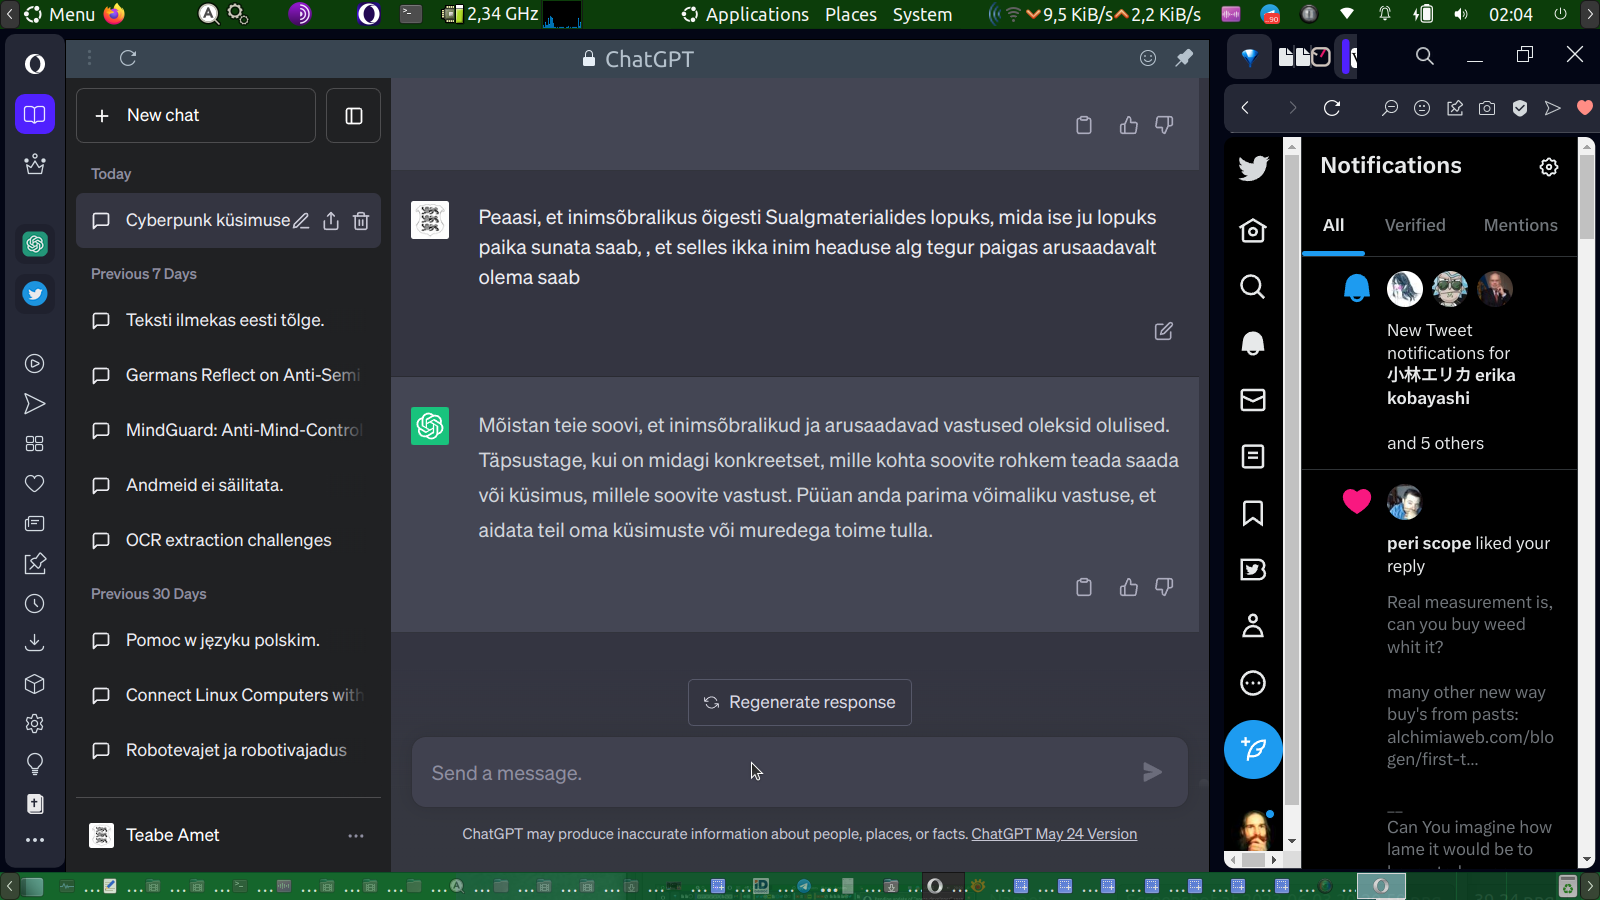Take a snapshot with the camera icon
The height and width of the screenshot is (900, 1600).
click(x=1487, y=108)
